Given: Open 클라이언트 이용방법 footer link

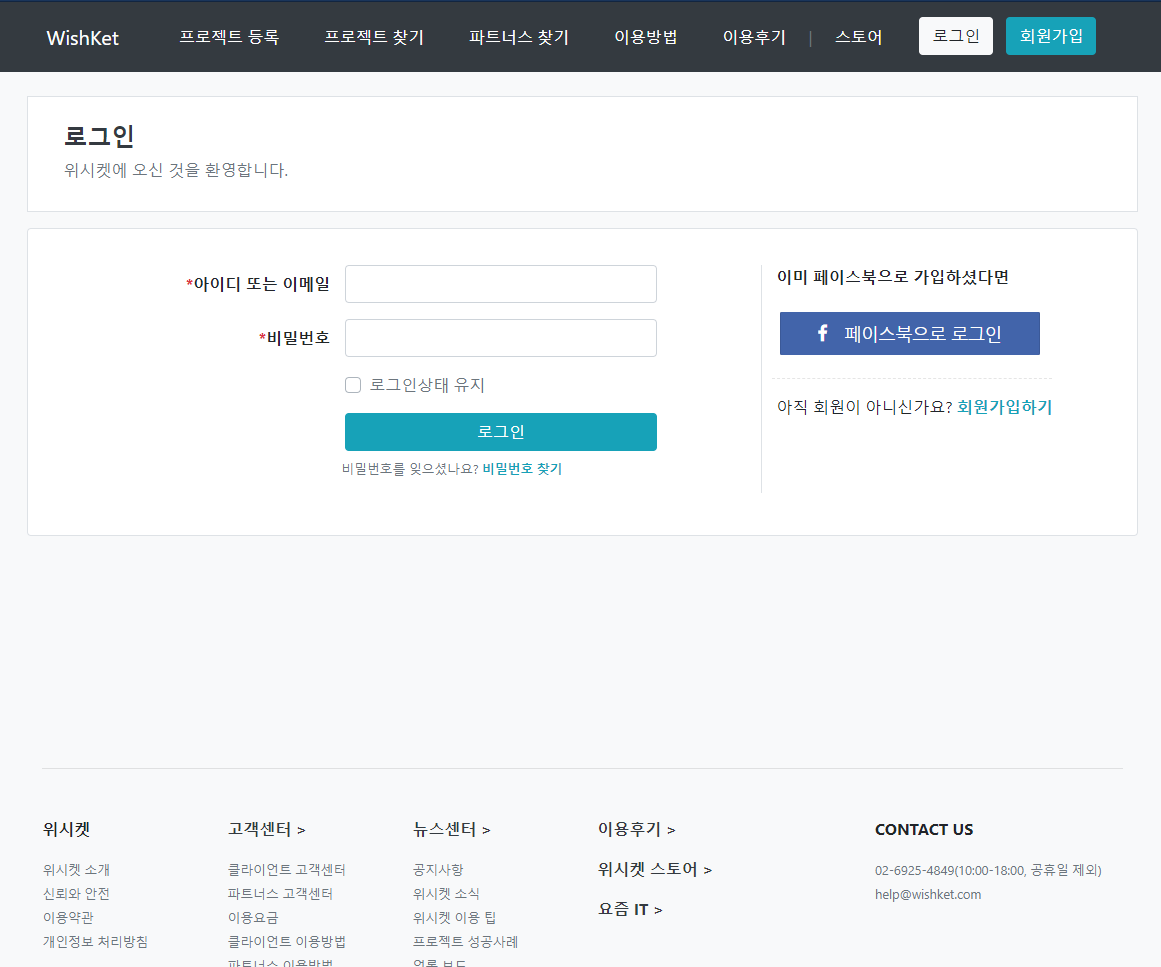Looking at the screenshot, I should coord(287,942).
